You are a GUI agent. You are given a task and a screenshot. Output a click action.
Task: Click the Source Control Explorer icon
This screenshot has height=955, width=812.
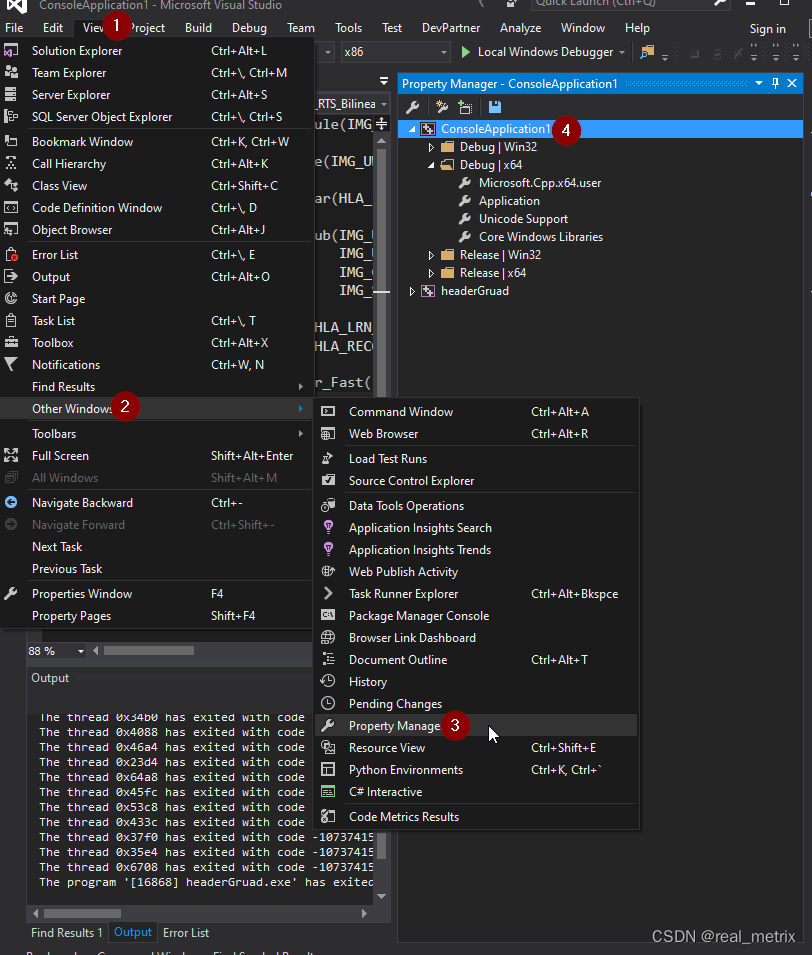point(328,480)
